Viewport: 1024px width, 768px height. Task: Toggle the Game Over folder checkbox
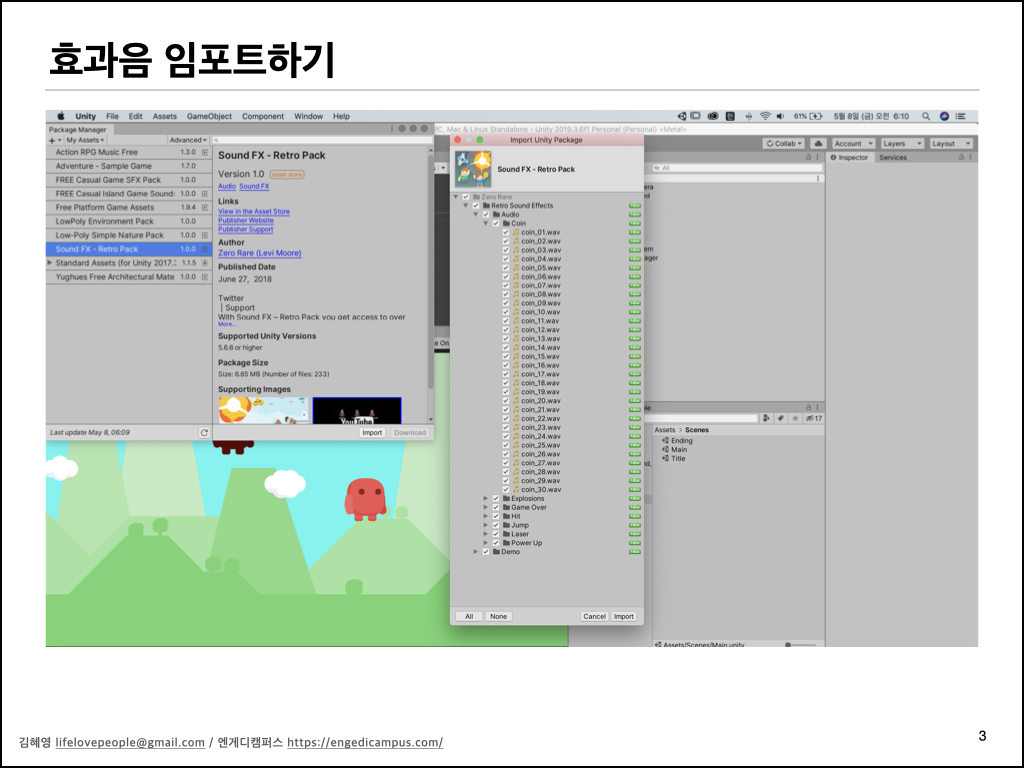coord(496,507)
